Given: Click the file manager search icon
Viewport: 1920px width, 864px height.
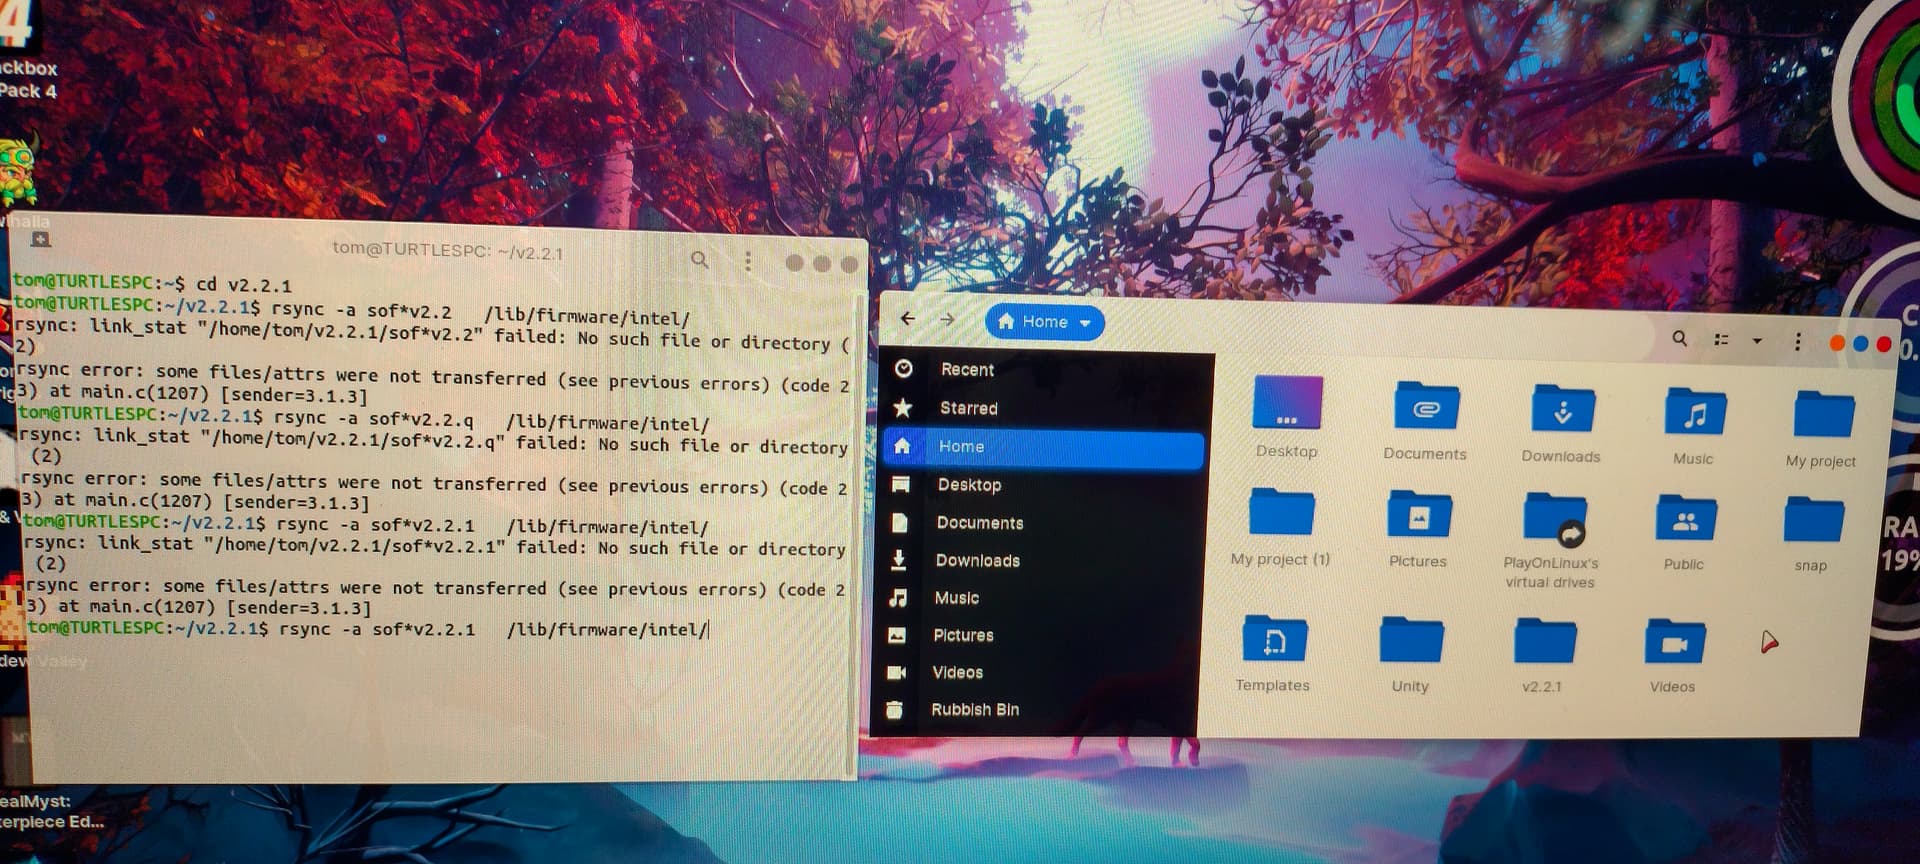Looking at the screenshot, I should pyautogui.click(x=1680, y=338).
